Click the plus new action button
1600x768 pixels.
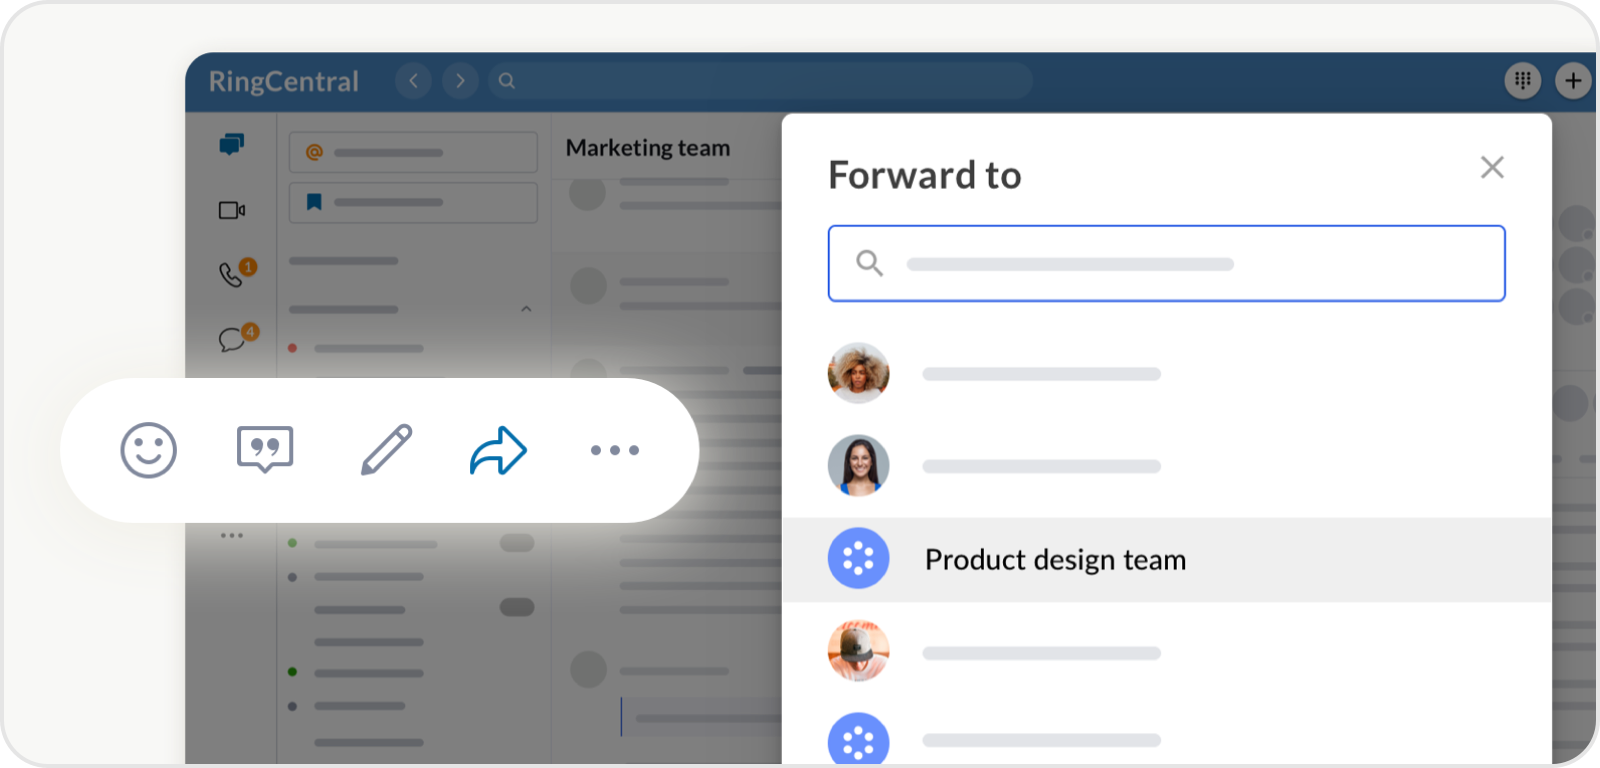point(1573,80)
